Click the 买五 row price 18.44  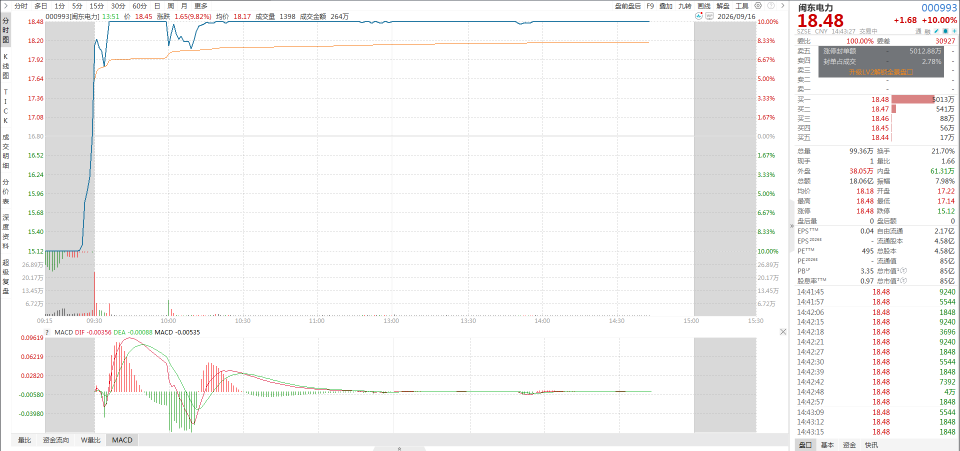[x=880, y=138]
